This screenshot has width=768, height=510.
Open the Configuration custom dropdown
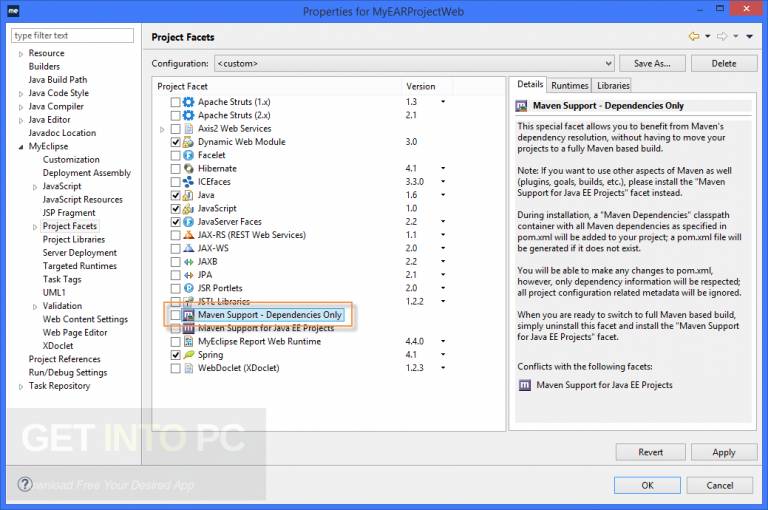click(414, 64)
